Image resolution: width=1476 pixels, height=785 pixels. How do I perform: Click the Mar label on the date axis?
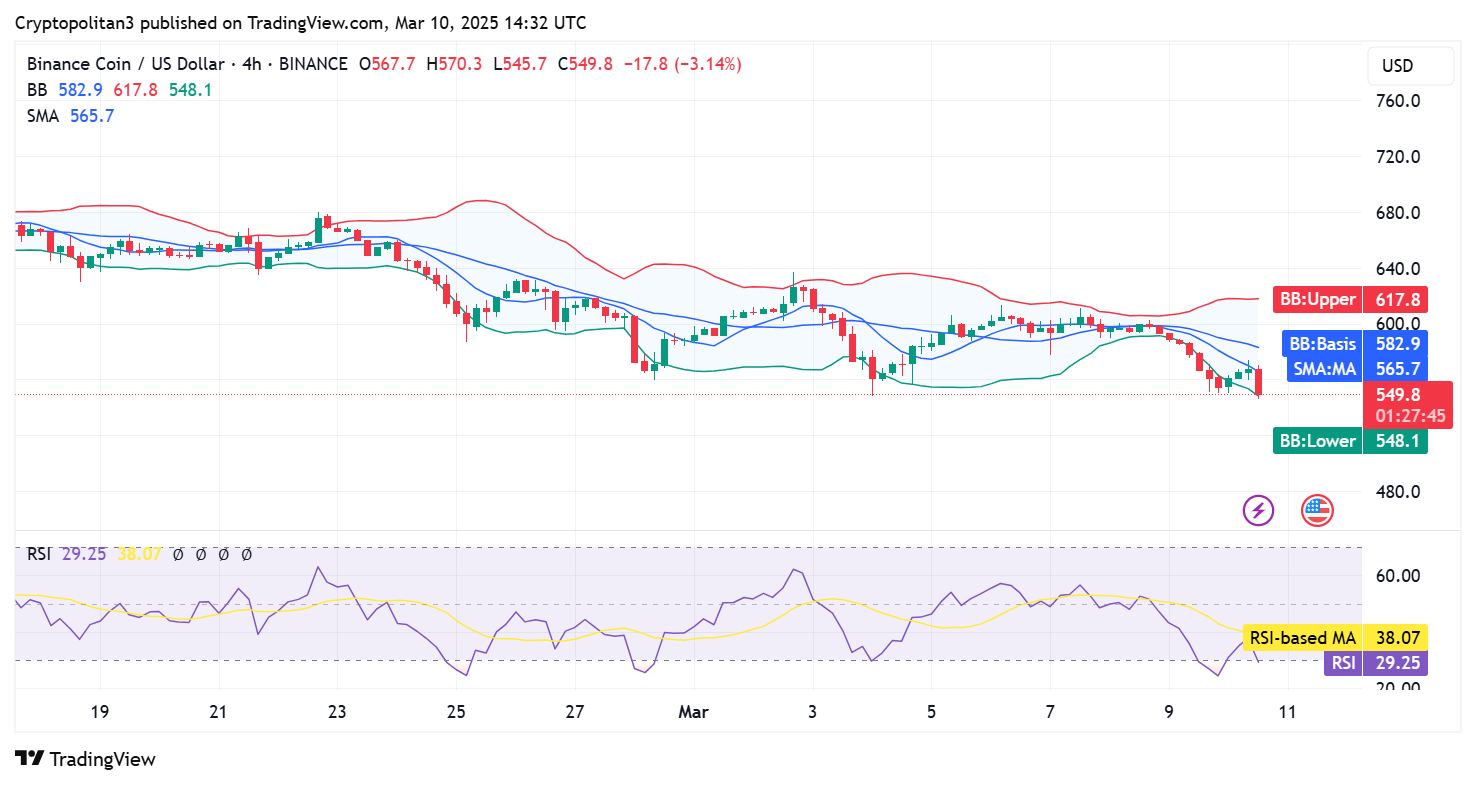[692, 712]
